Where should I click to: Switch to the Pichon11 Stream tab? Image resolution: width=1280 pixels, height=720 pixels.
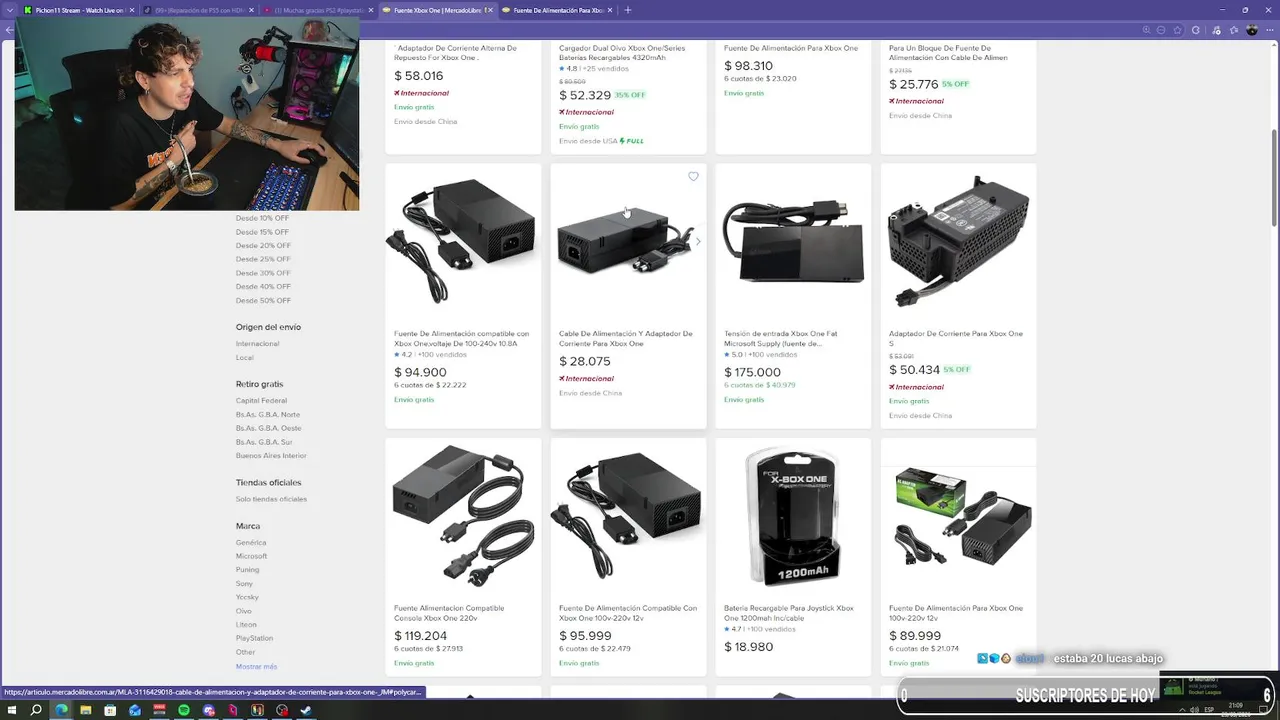[x=78, y=10]
